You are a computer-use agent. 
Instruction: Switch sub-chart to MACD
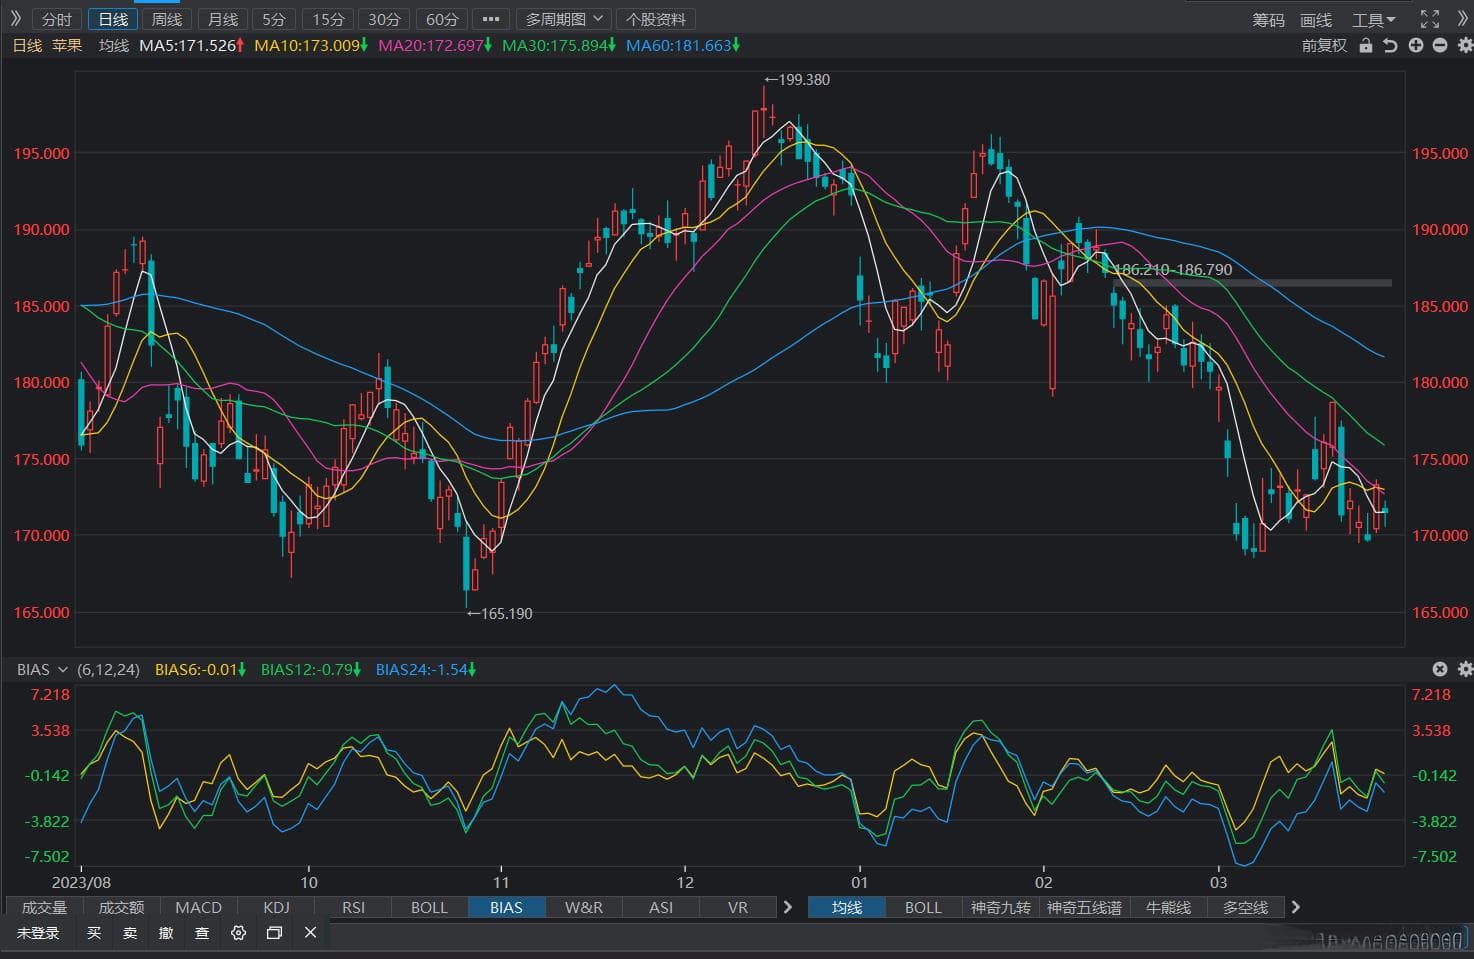pos(198,907)
